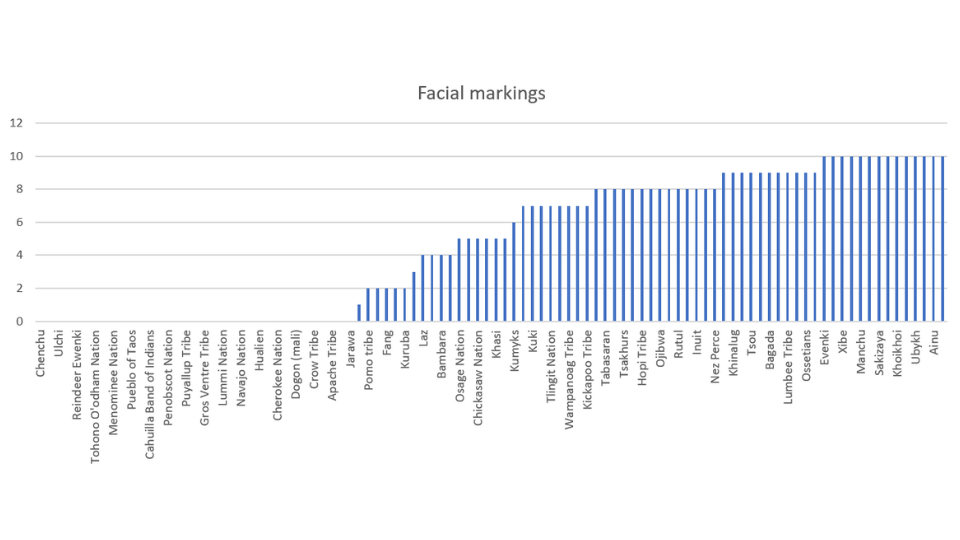This screenshot has width=960, height=540.
Task: Click the Chenchu axis label
Action: [40, 353]
